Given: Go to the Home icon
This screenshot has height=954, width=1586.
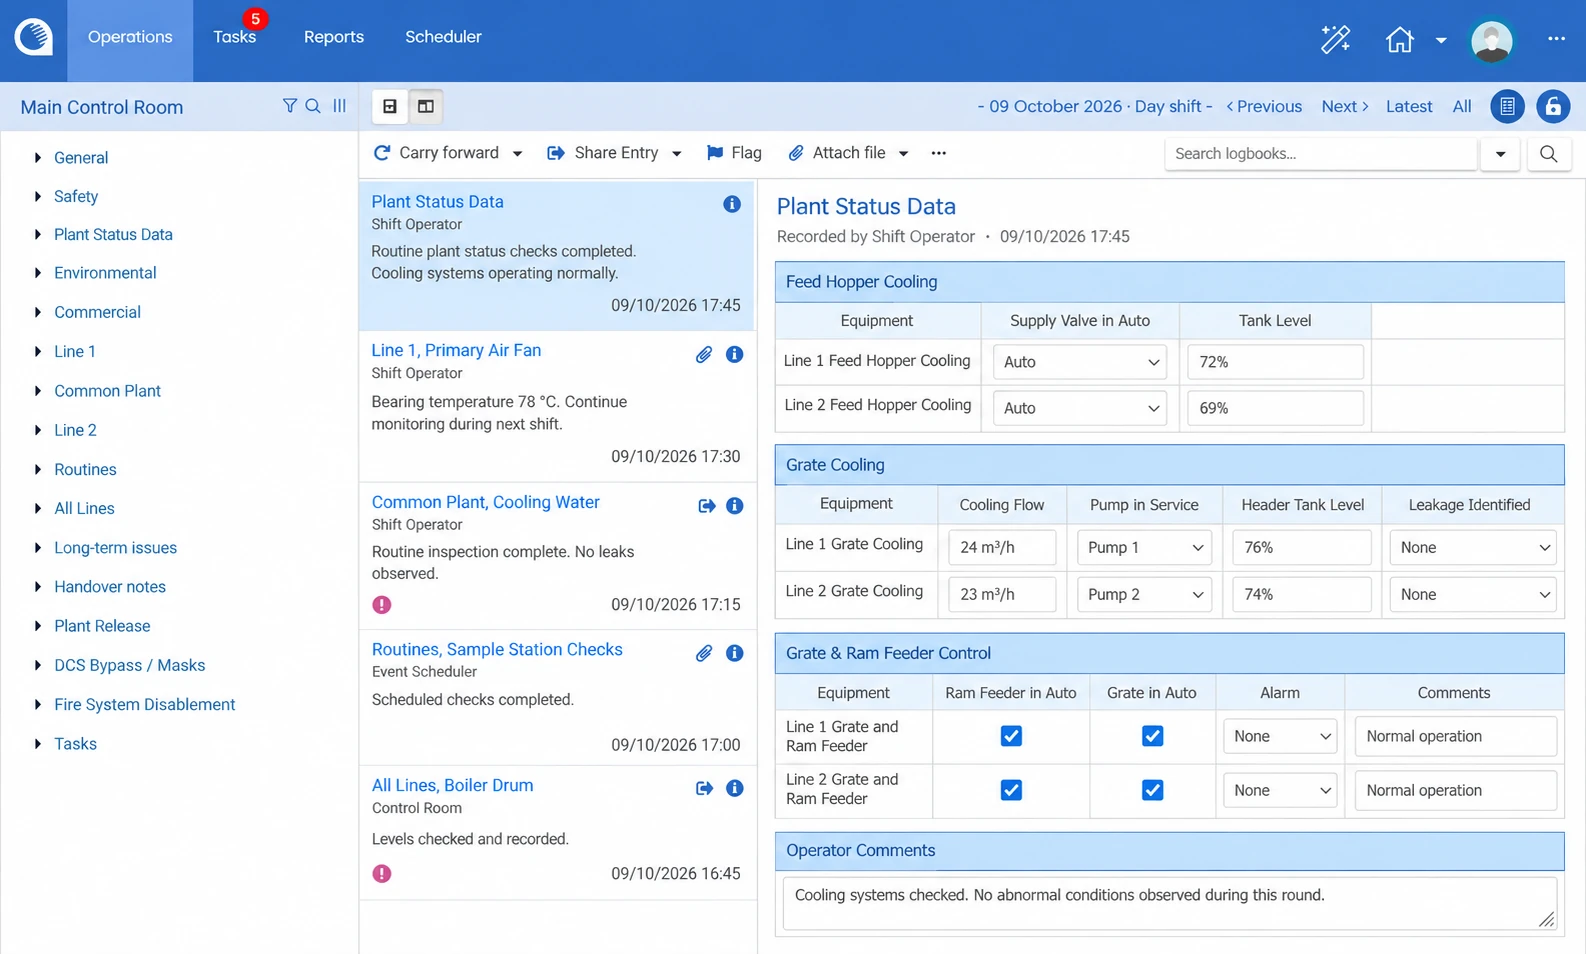Looking at the screenshot, I should [1399, 39].
